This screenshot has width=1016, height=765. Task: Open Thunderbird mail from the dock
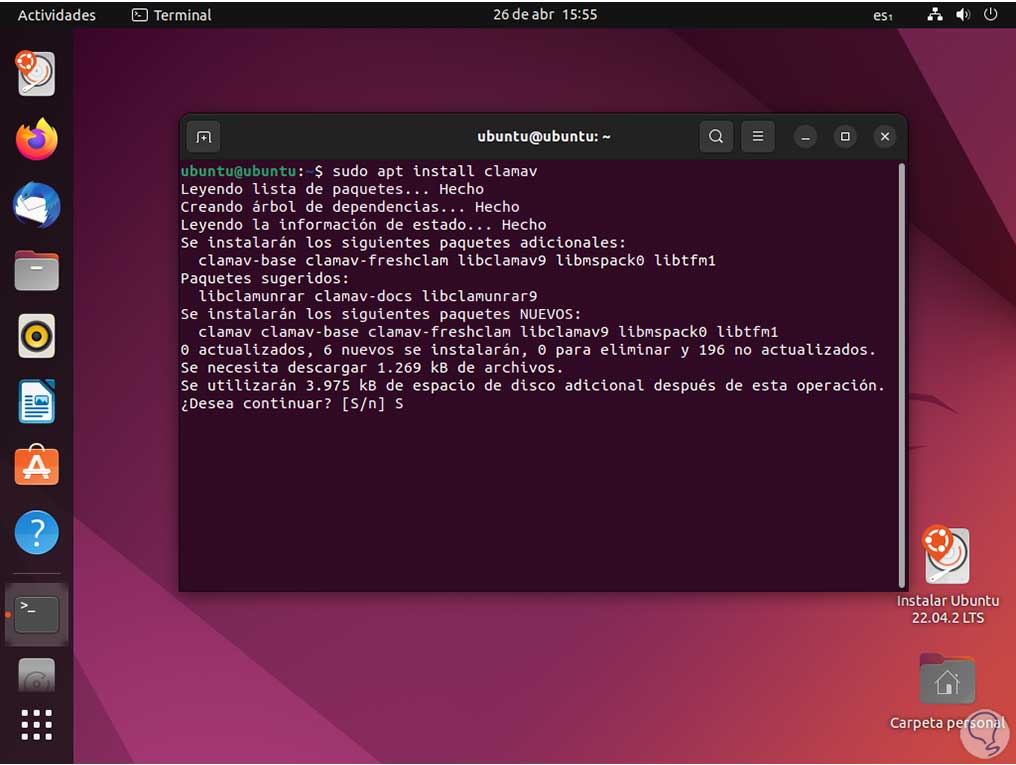[36, 205]
